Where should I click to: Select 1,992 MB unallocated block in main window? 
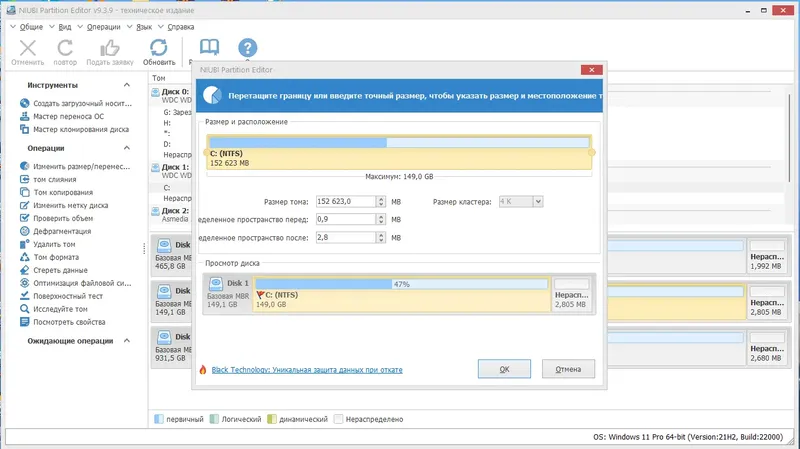(766, 255)
